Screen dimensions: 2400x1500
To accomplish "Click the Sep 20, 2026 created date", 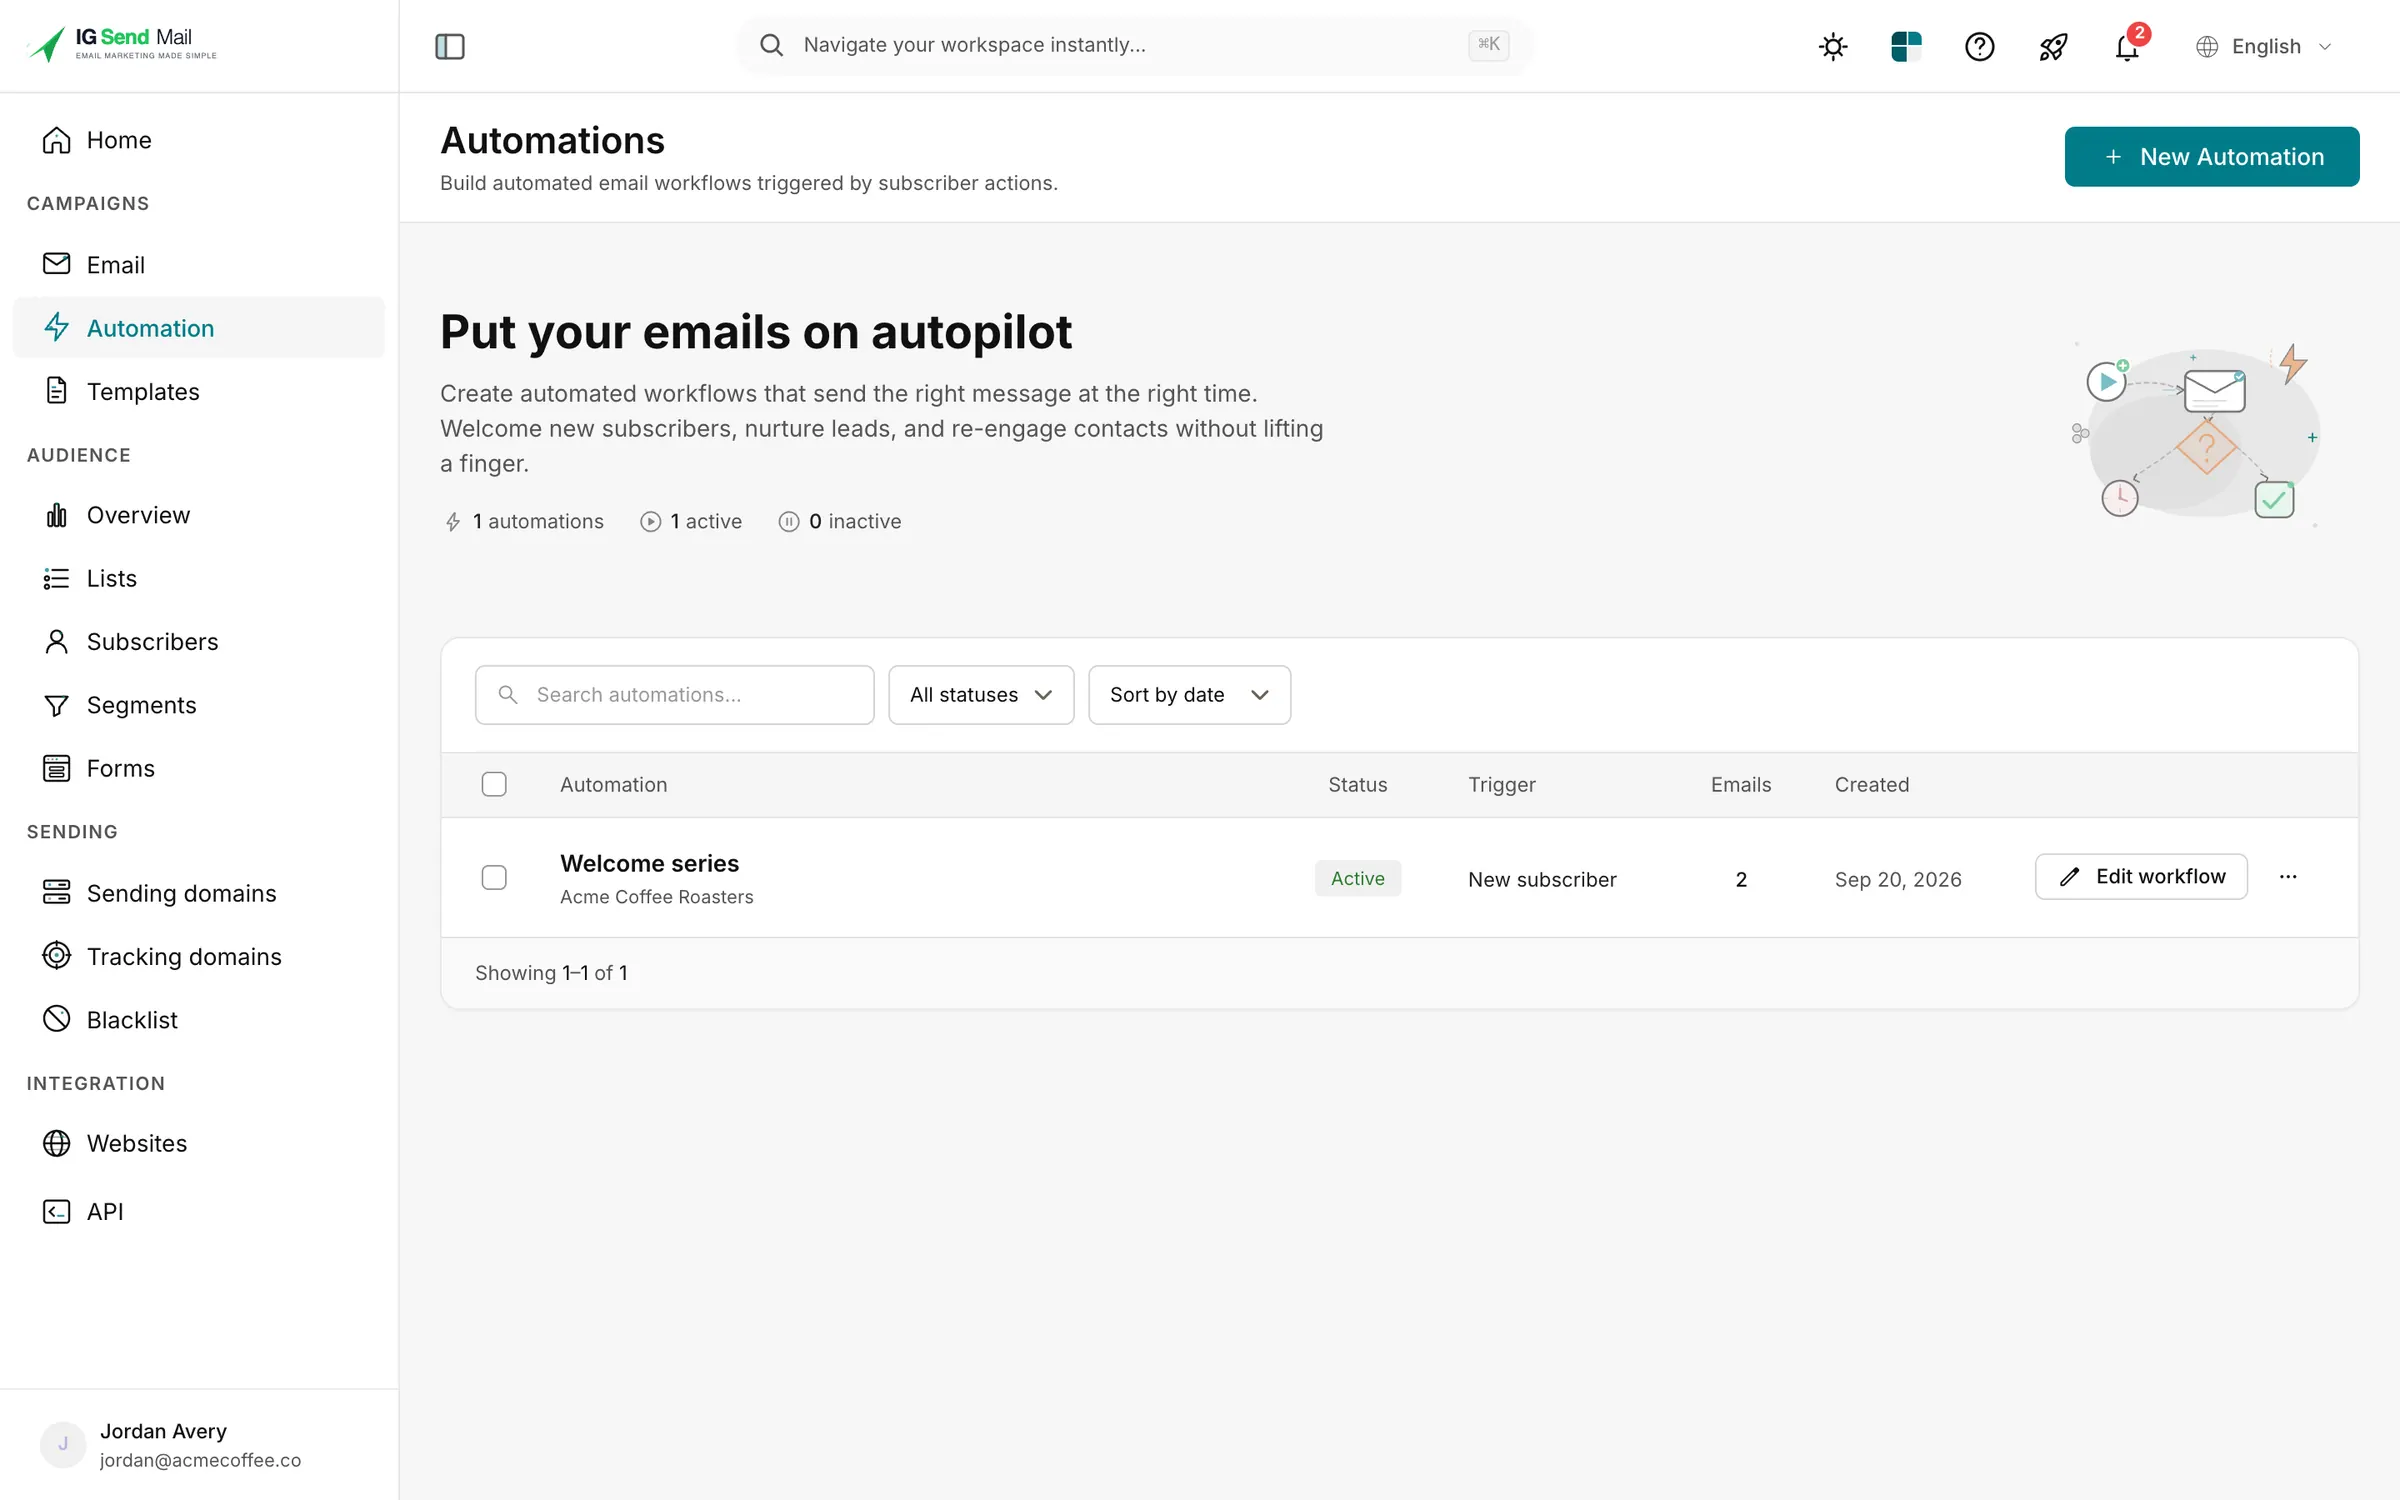I will click(1898, 879).
